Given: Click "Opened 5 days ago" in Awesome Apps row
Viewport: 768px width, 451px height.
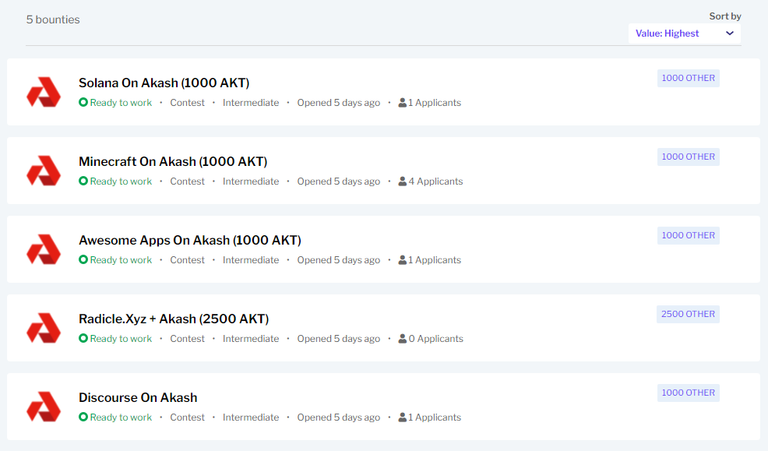Looking at the screenshot, I should point(338,260).
